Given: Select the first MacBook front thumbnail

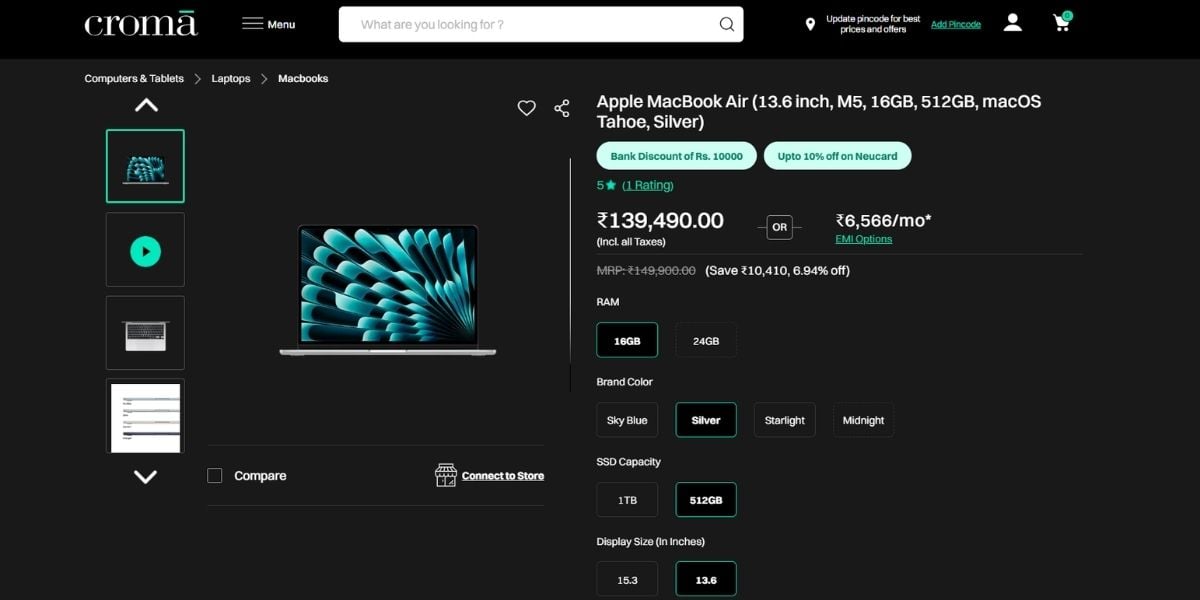Looking at the screenshot, I should coord(145,166).
